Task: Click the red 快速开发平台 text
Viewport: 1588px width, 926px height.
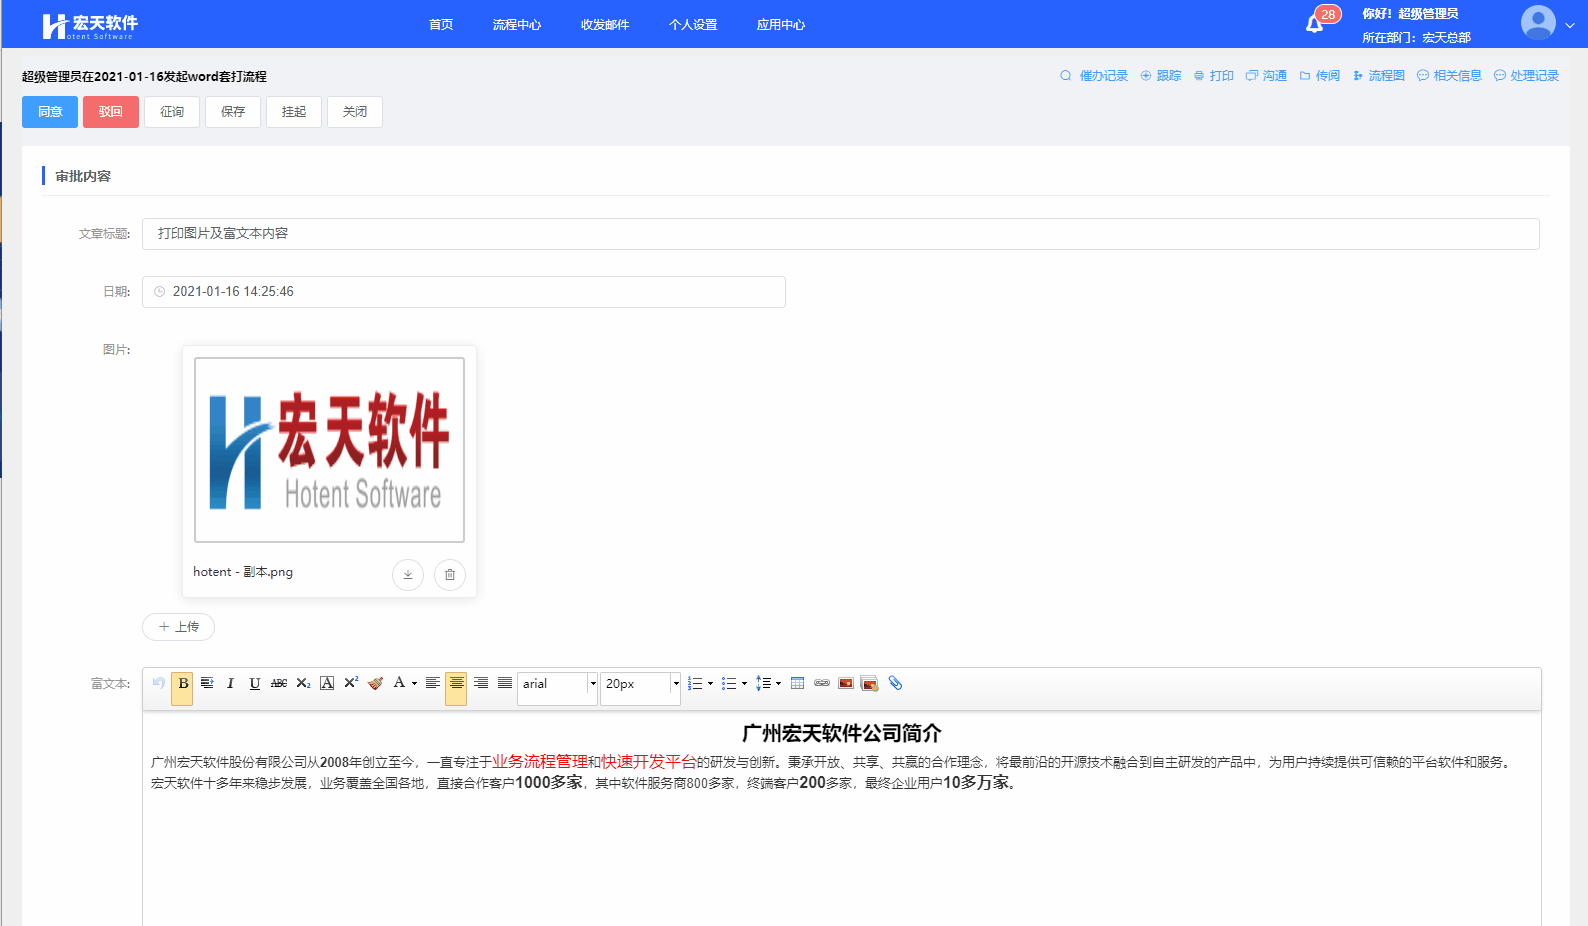Action: click(x=649, y=762)
